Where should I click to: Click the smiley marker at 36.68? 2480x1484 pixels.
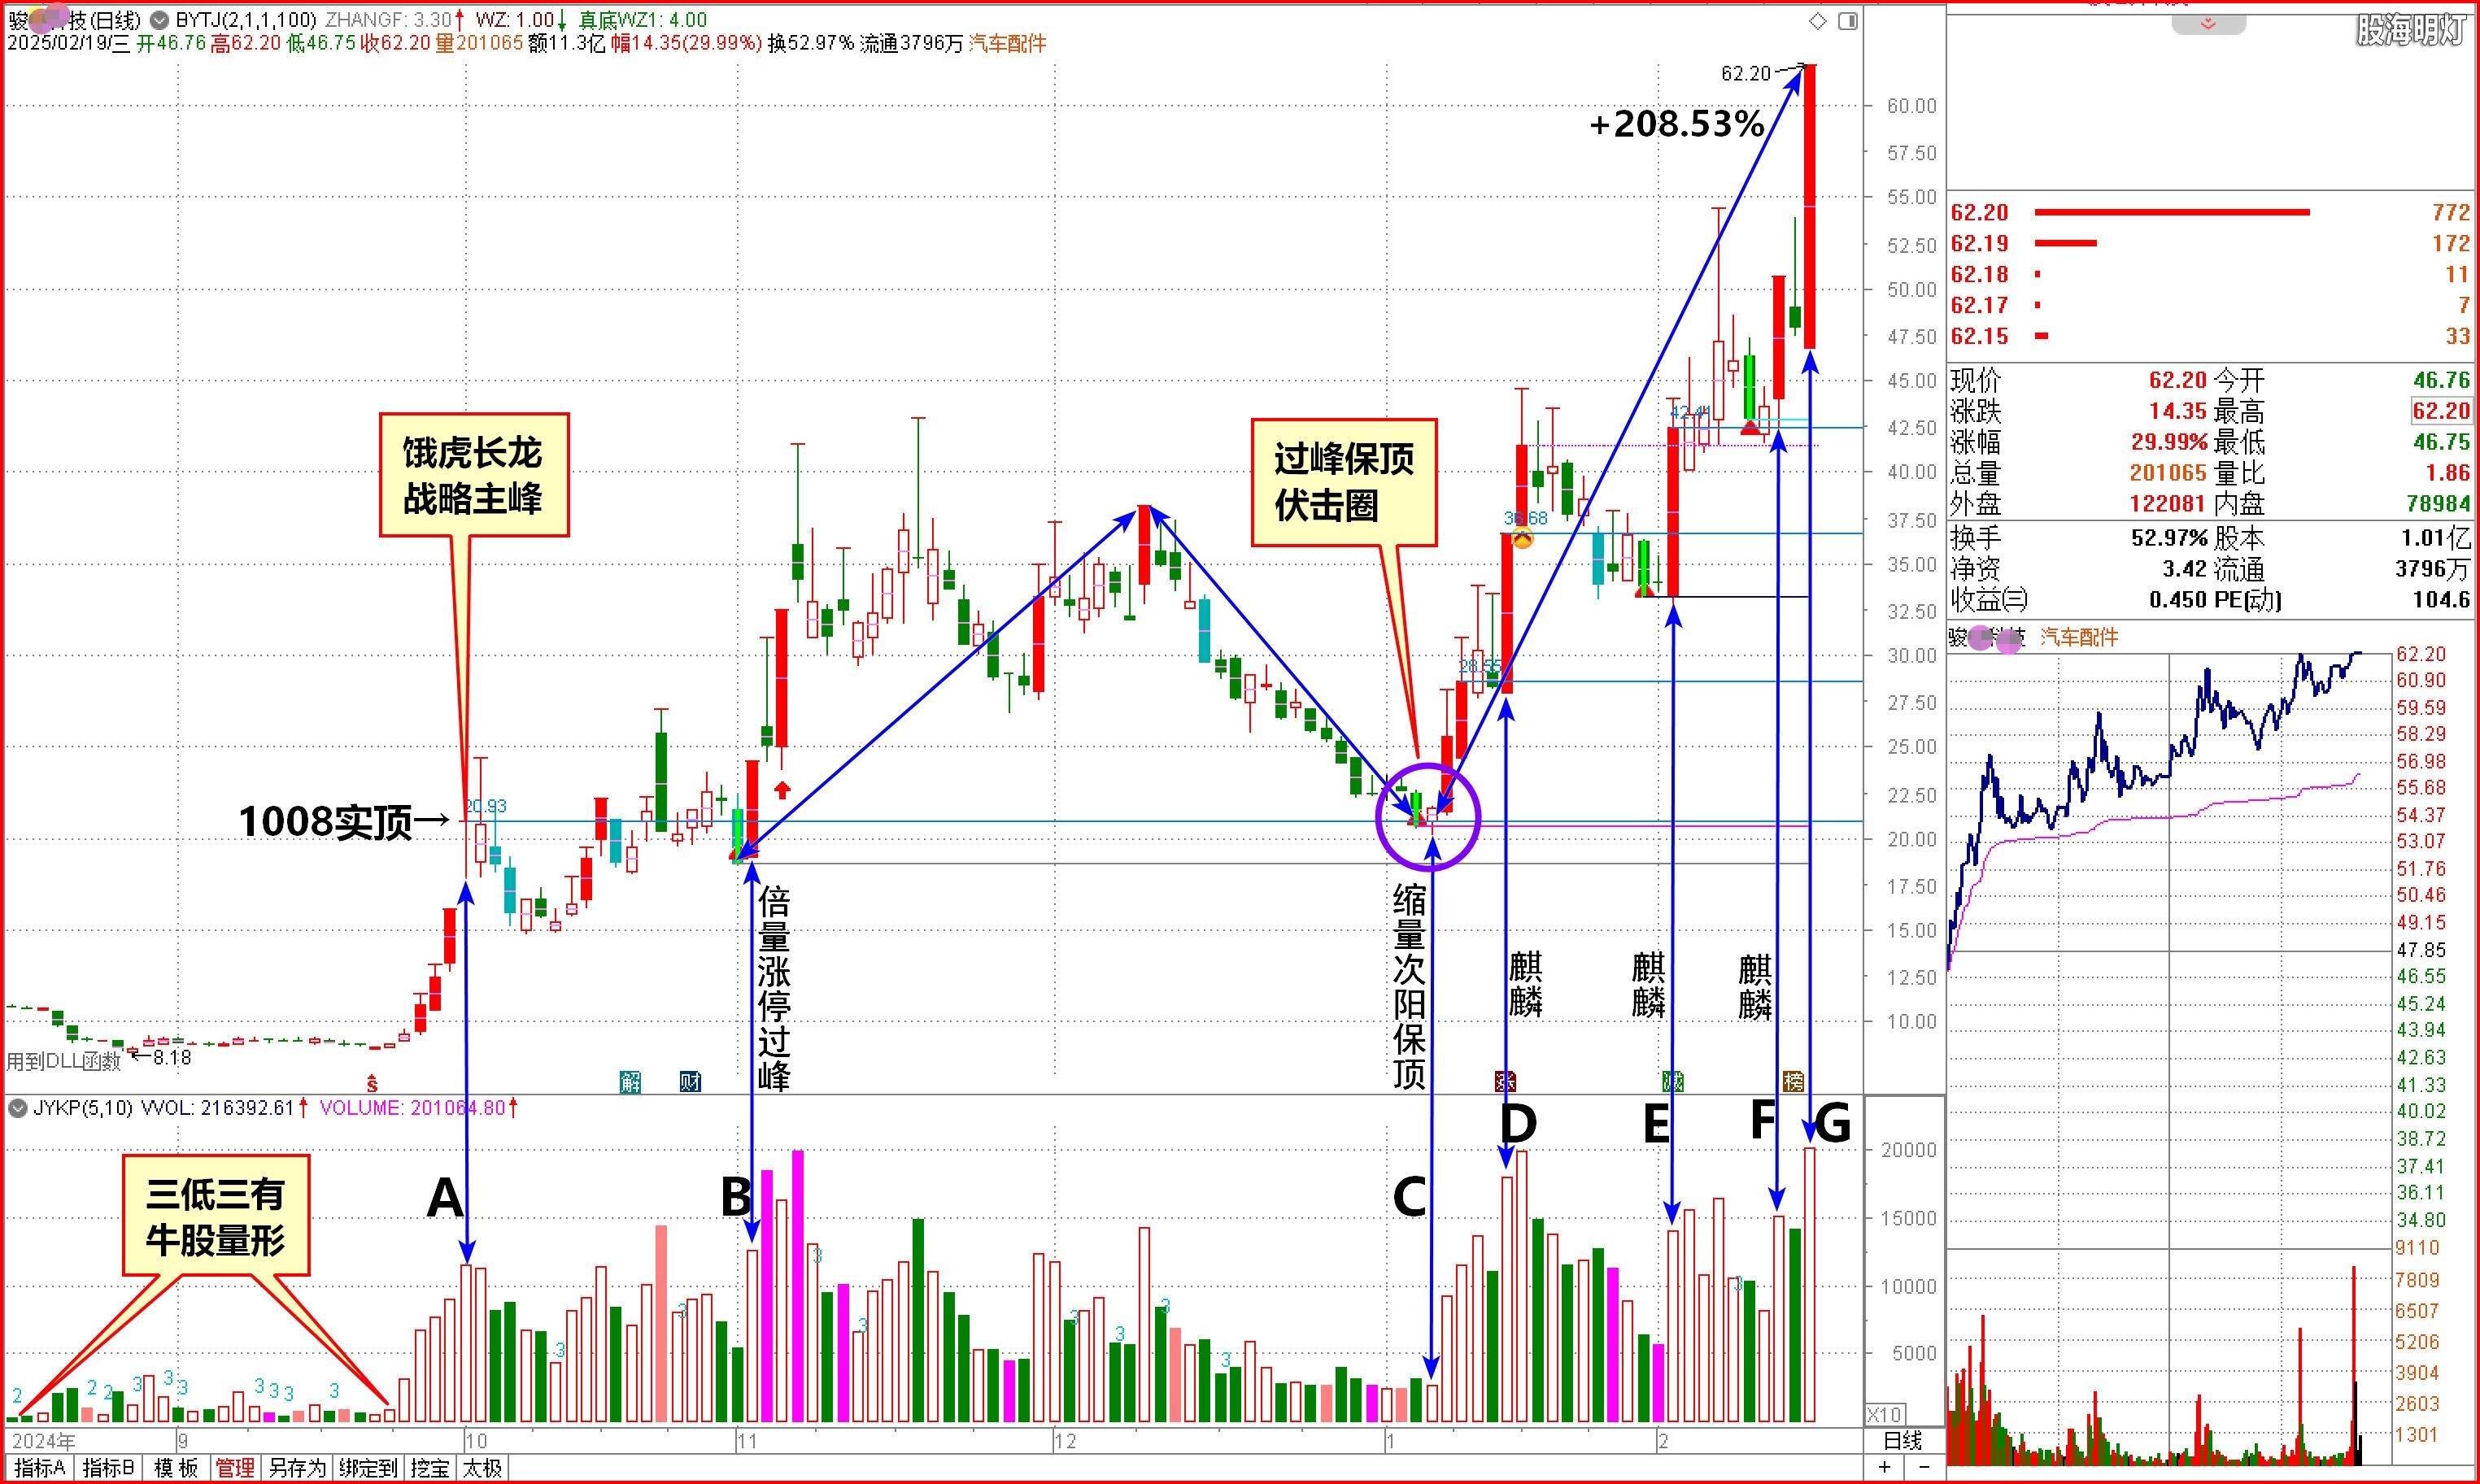point(1522,539)
